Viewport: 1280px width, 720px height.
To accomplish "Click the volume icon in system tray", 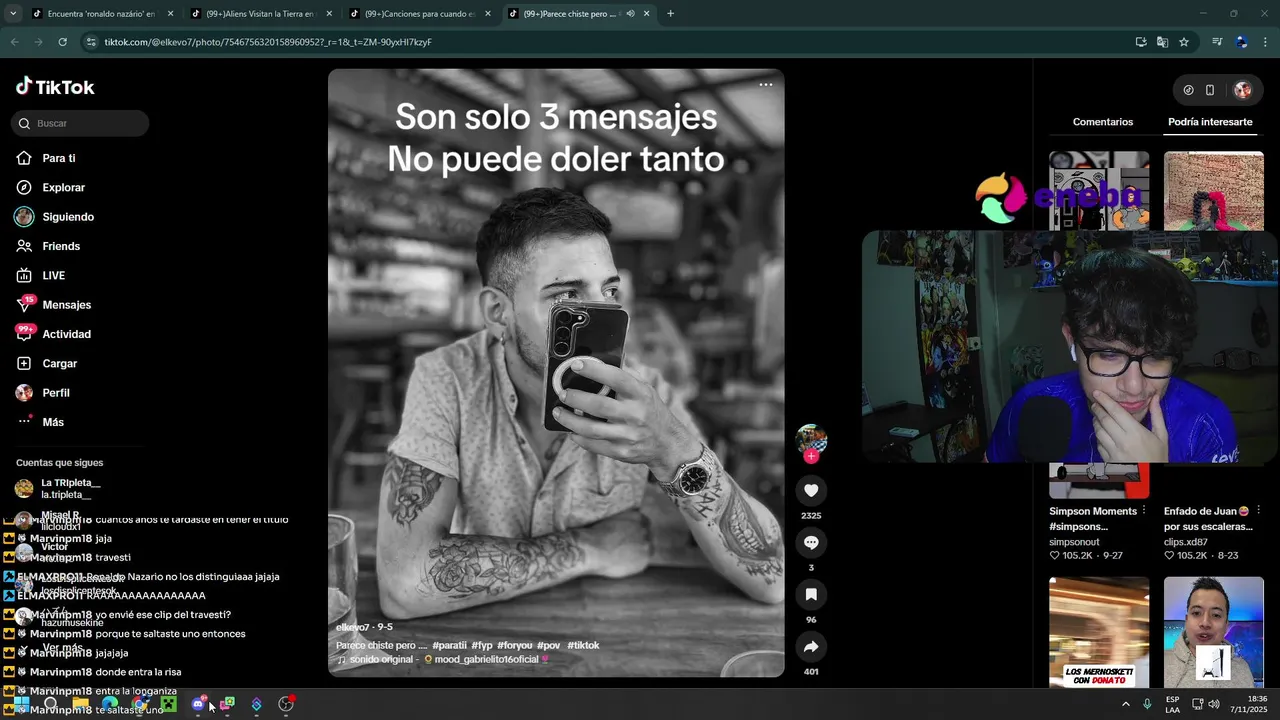I will tap(1213, 704).
